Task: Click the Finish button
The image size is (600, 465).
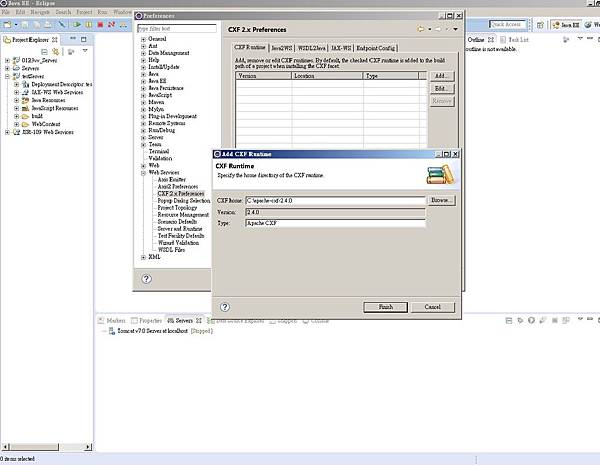Action: [385, 307]
